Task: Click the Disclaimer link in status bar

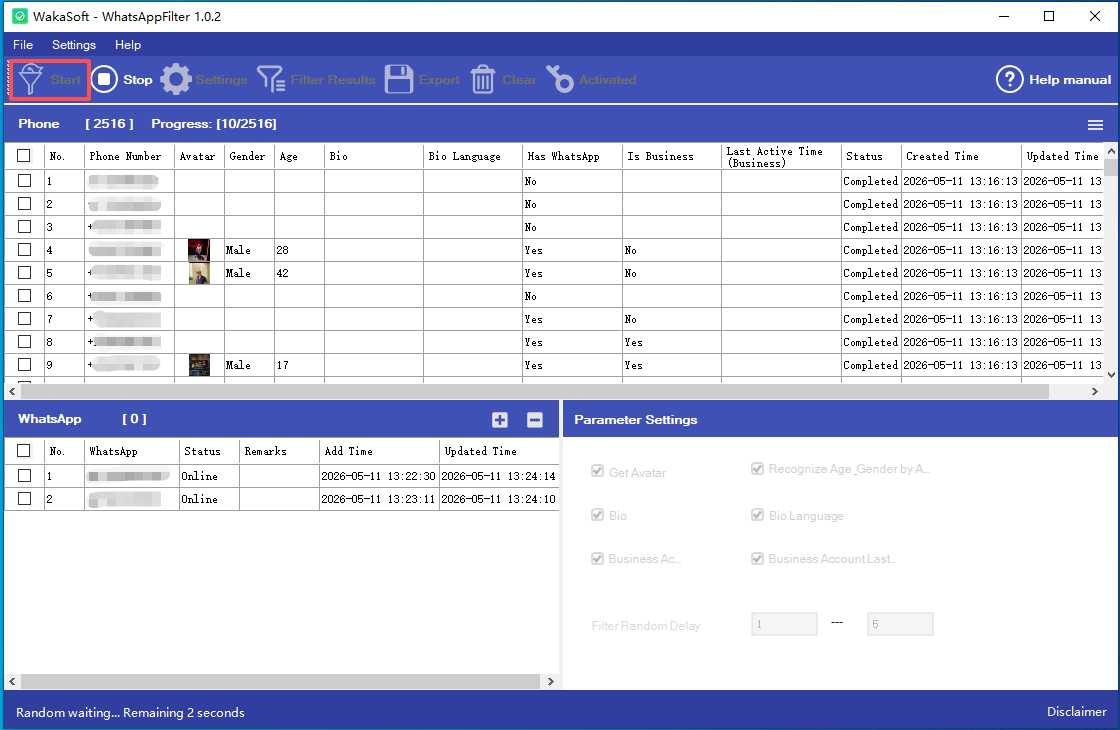Action: coord(1076,711)
